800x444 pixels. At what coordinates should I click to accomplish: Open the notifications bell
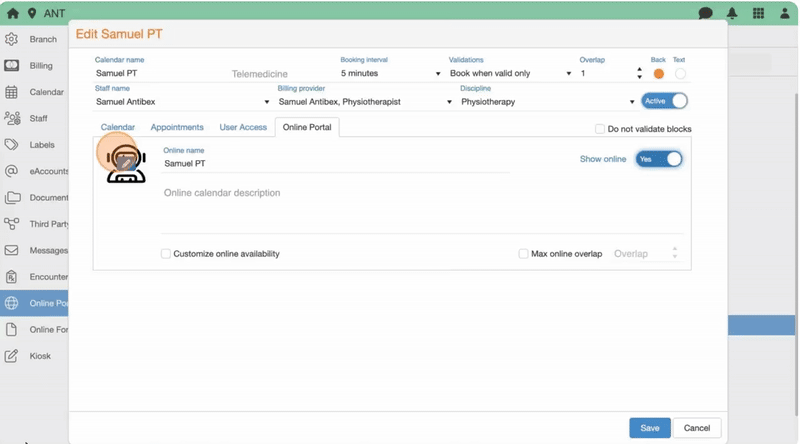tap(732, 14)
